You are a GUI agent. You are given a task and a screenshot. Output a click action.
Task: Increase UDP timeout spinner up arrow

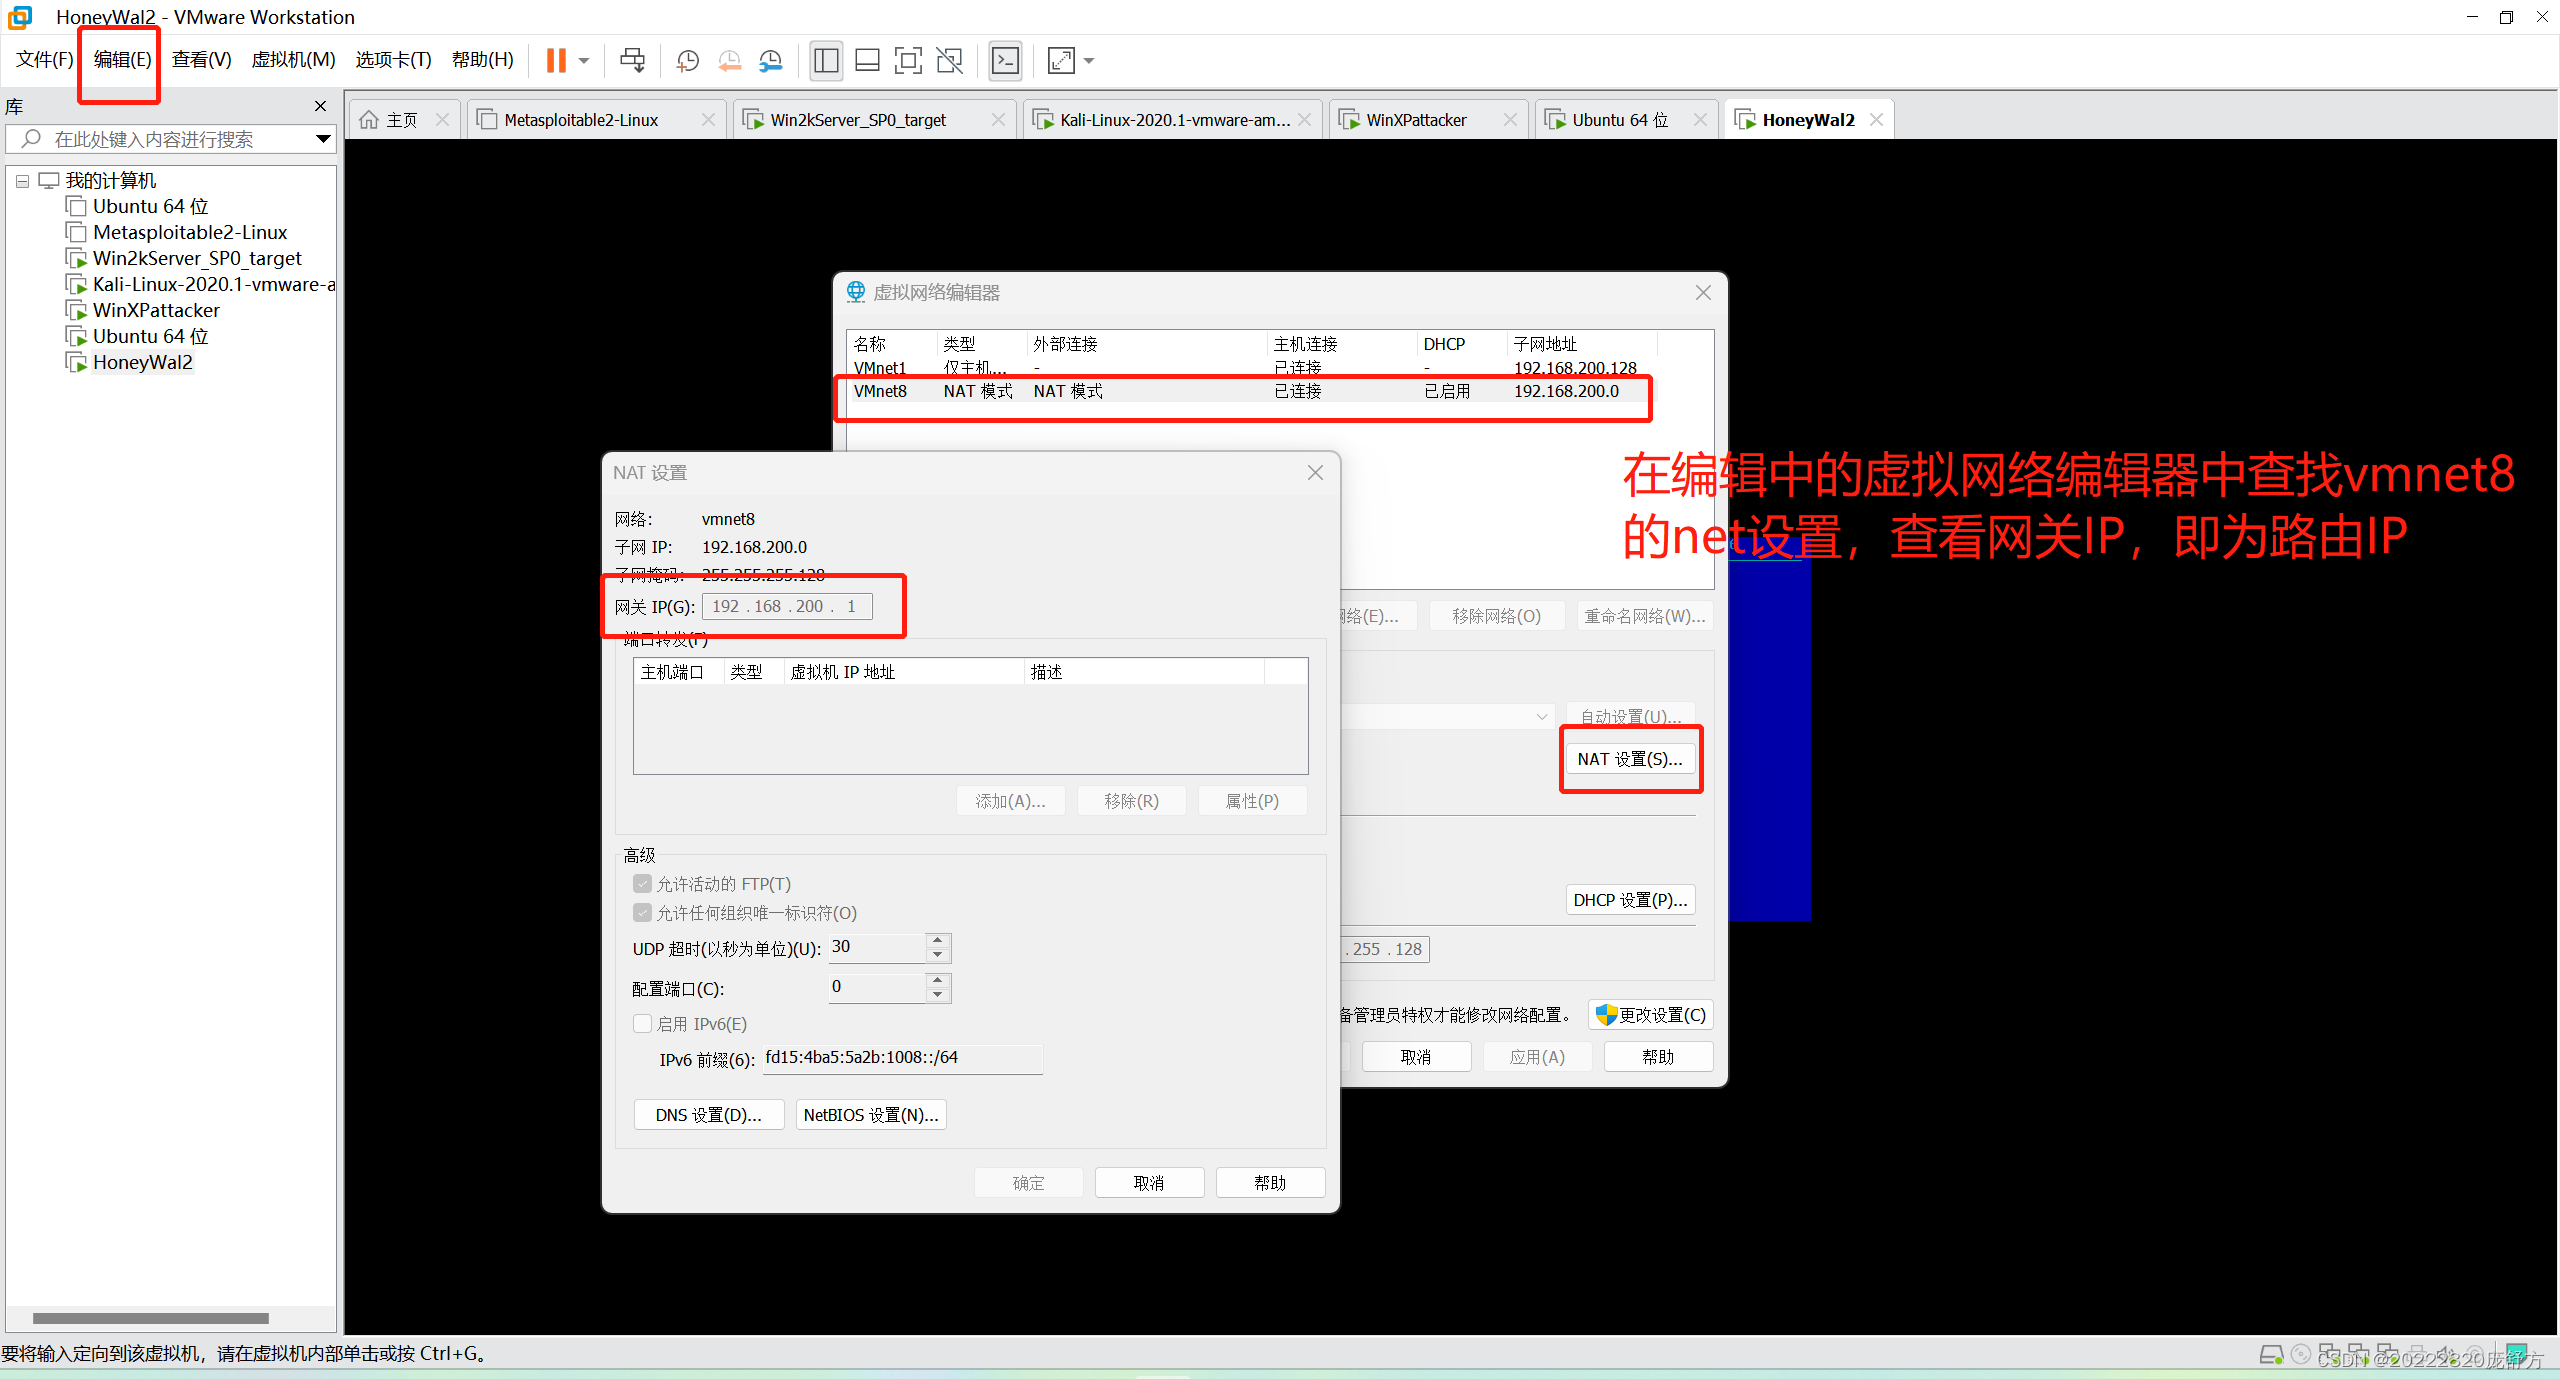click(937, 940)
